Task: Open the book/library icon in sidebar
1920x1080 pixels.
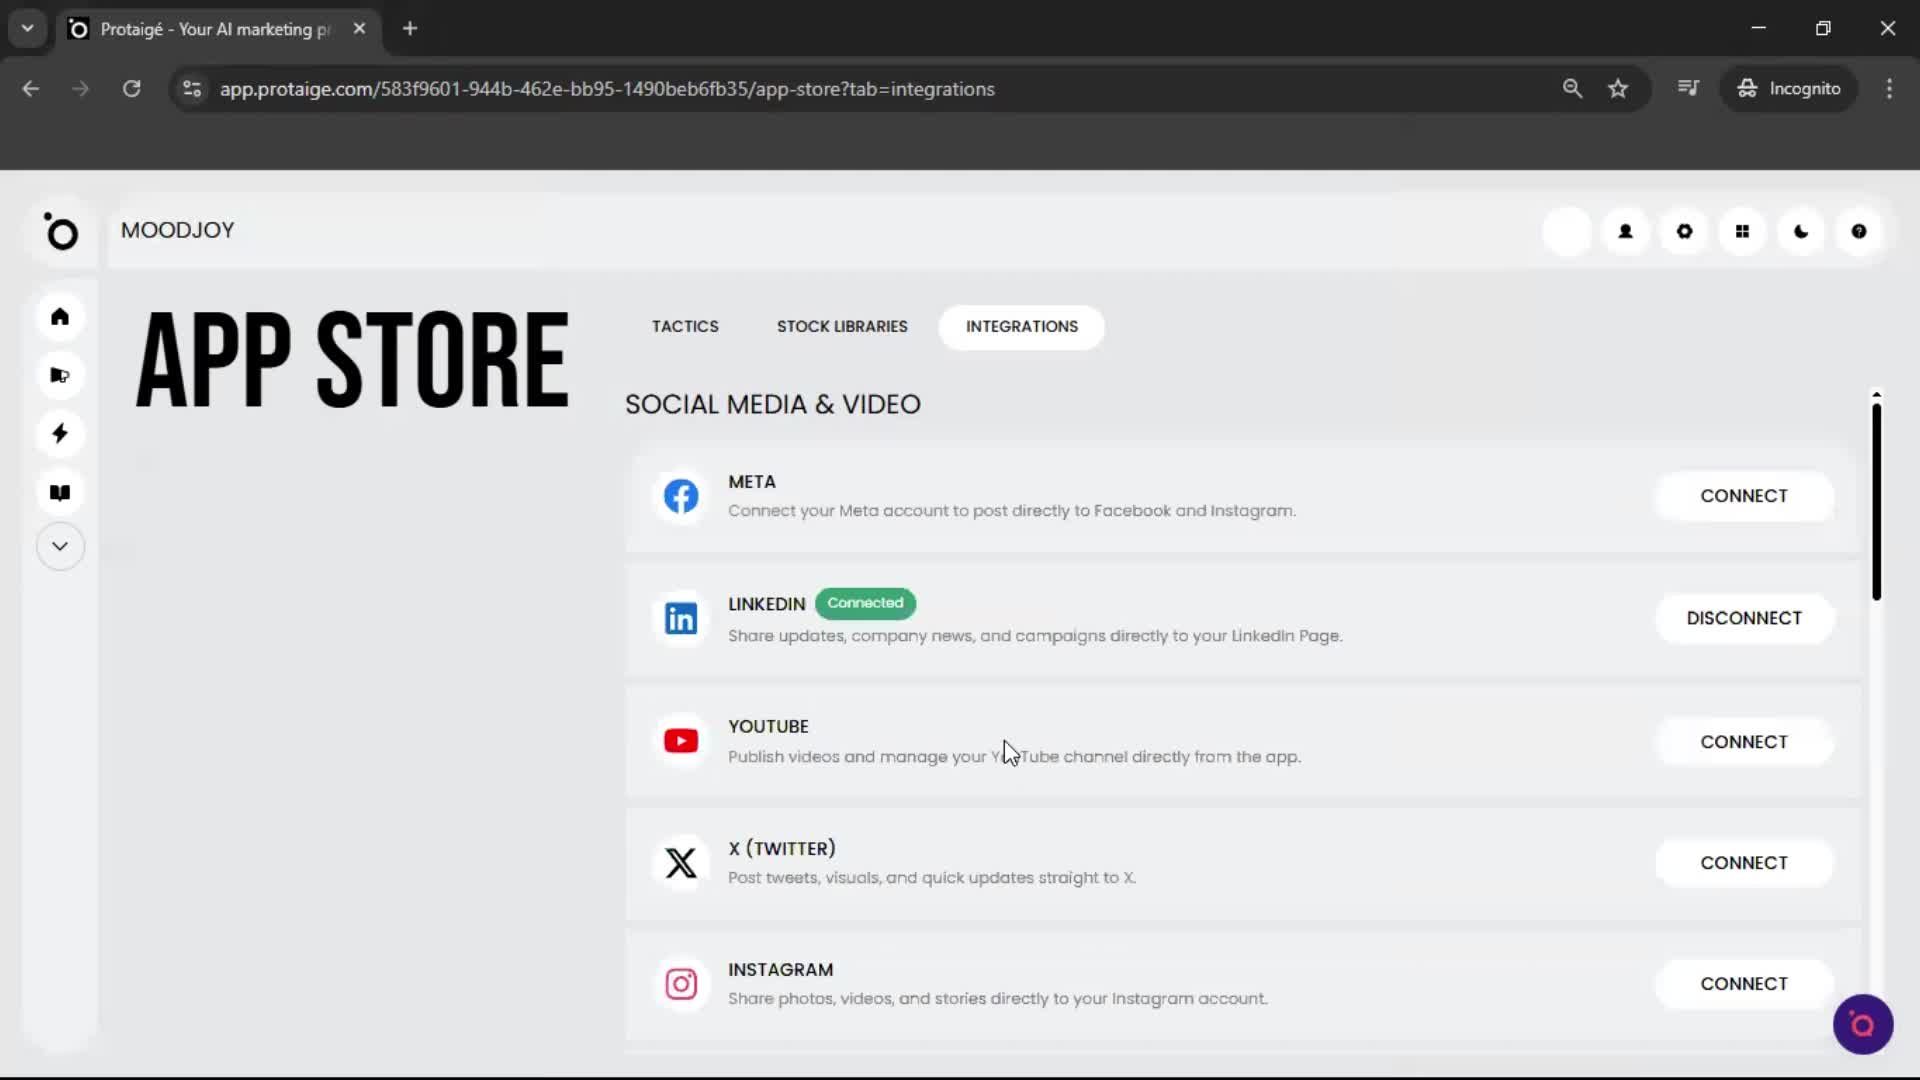Action: [60, 492]
